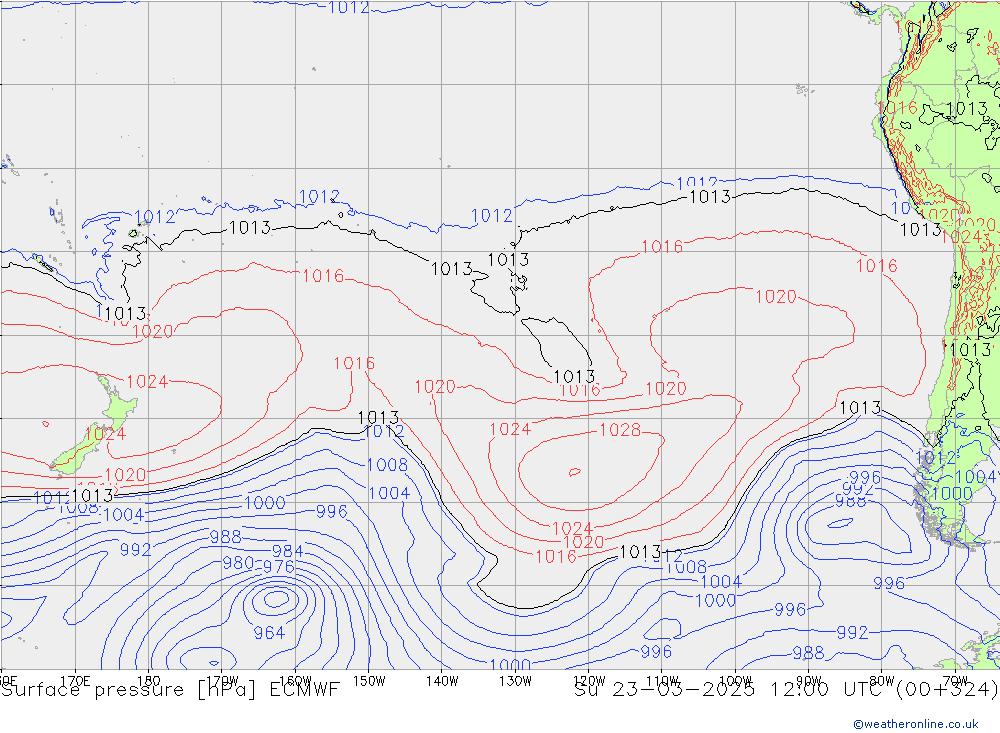Click the 140W longitude label

tap(442, 681)
